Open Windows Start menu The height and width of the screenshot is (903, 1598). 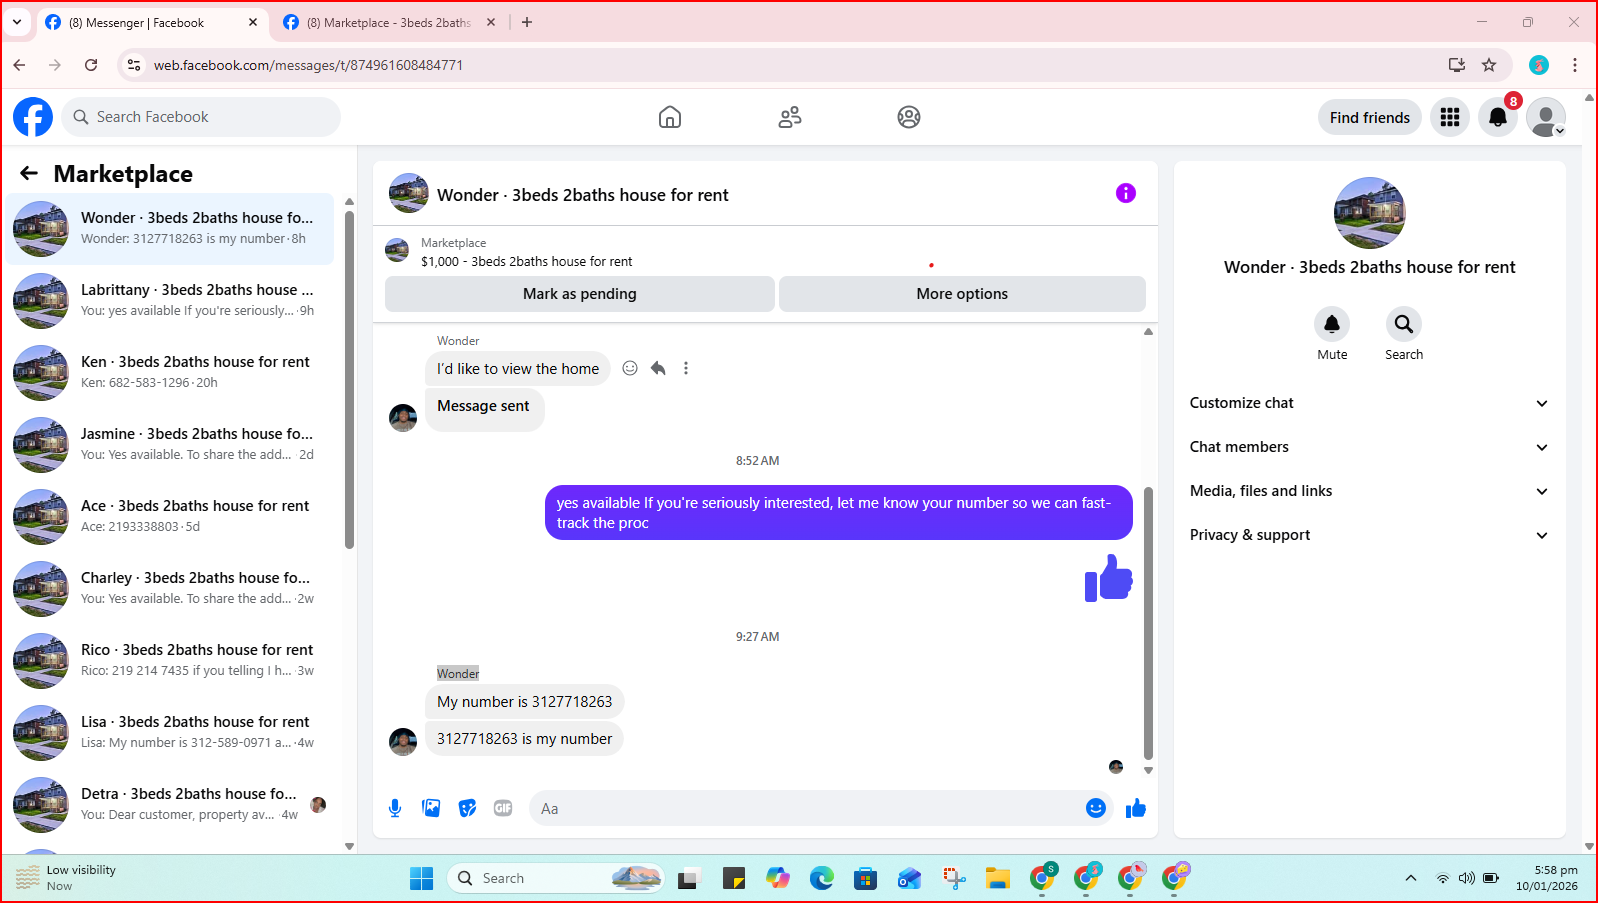422,878
